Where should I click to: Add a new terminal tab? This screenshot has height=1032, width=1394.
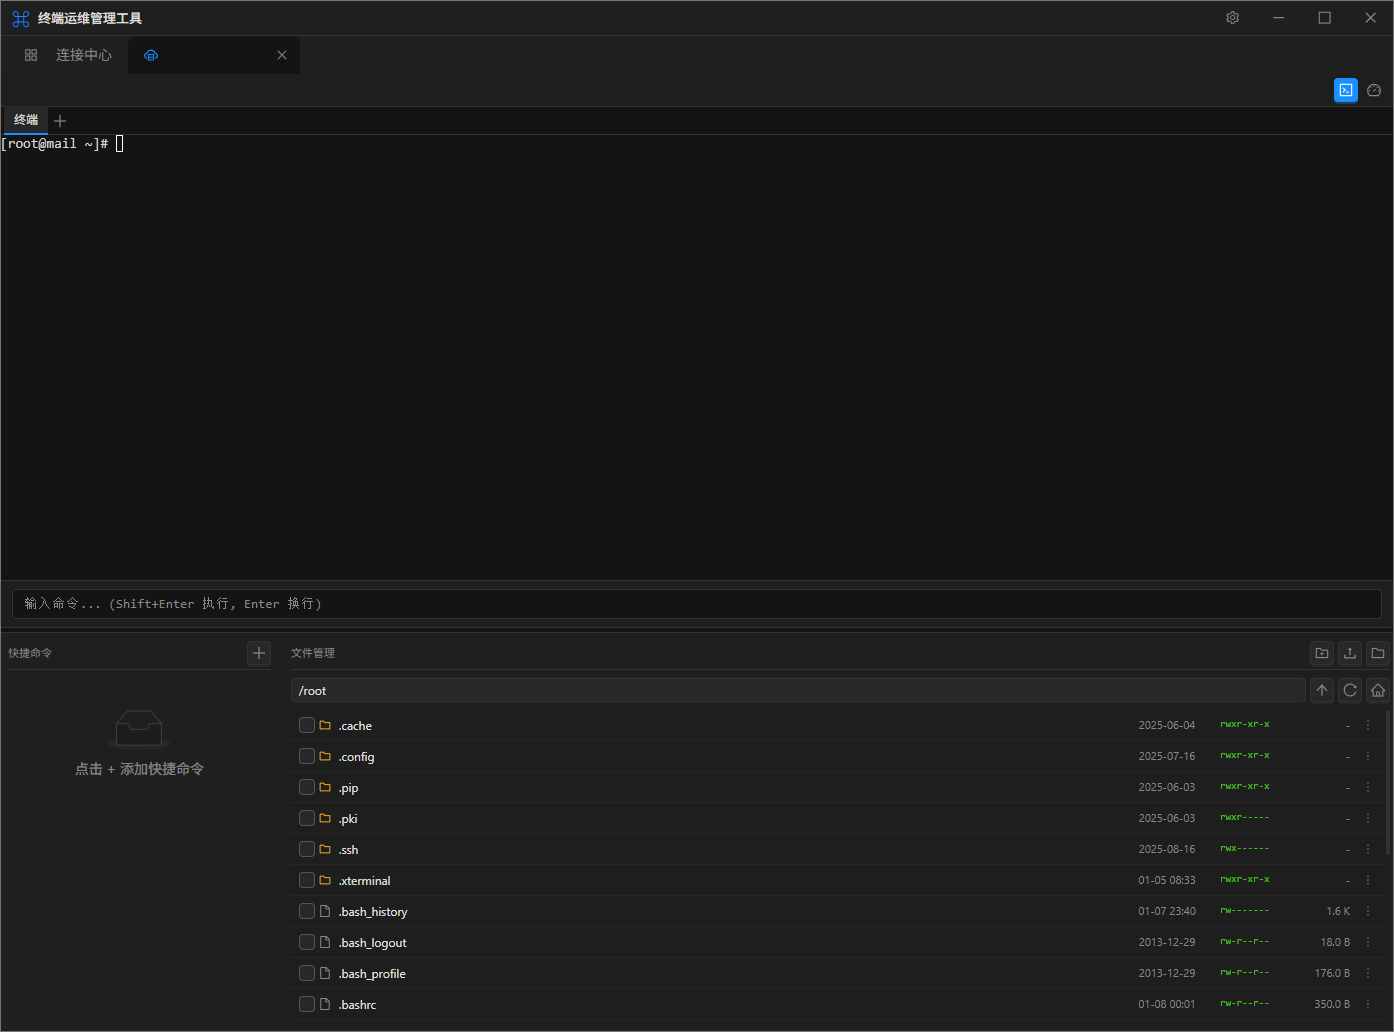(60, 121)
